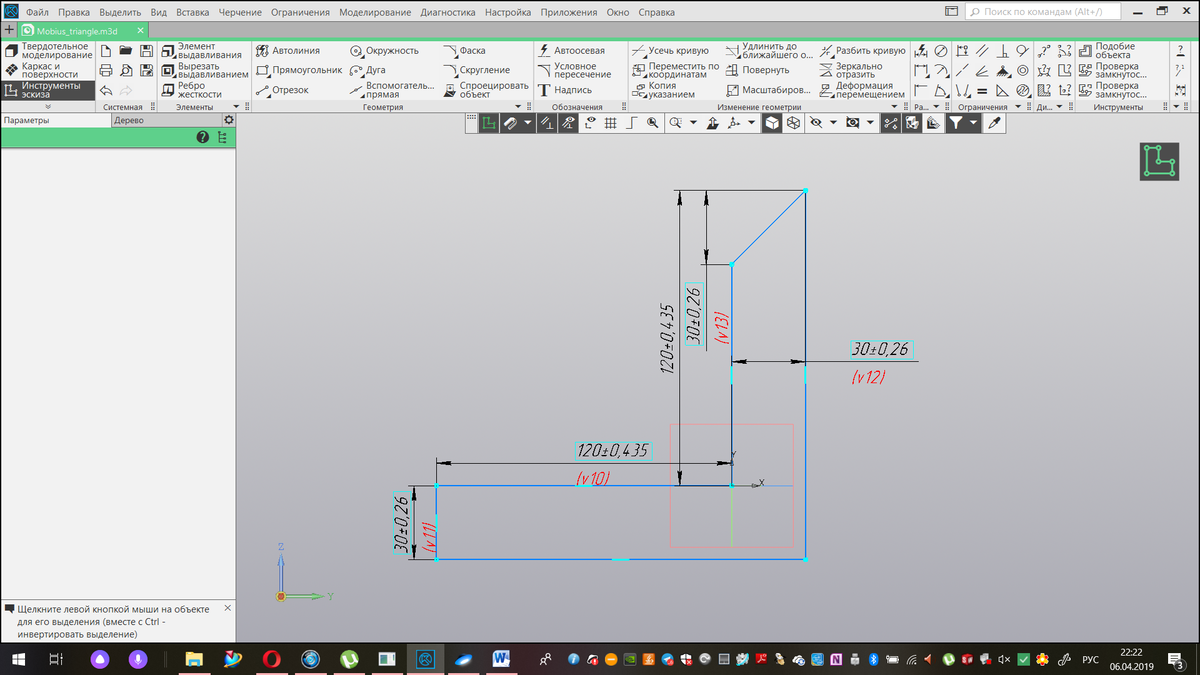This screenshot has width=1200, height=675.
Task: Print the document with the printer icon
Action: [x=105, y=70]
